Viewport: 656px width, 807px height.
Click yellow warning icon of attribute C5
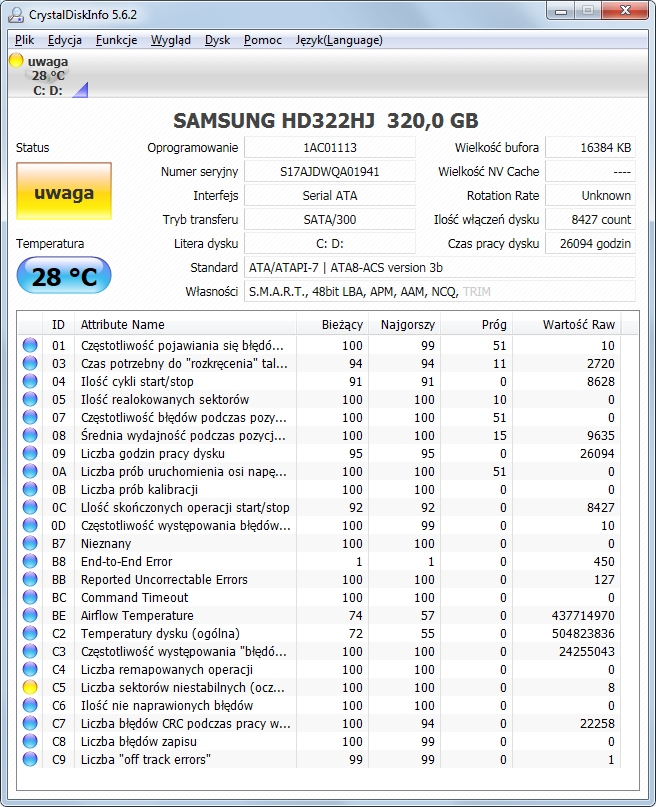[x=30, y=687]
